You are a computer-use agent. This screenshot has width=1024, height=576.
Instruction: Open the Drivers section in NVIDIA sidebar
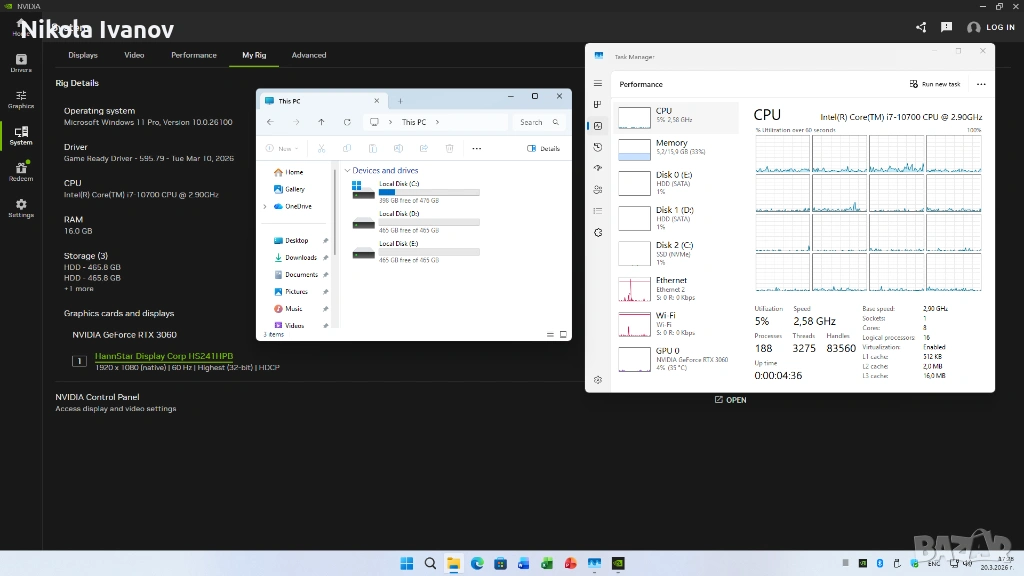point(21,62)
